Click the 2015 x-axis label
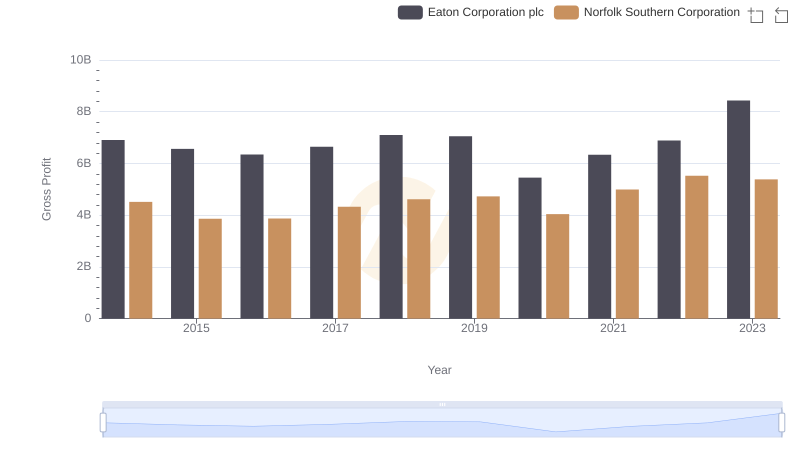800x461 pixels. pyautogui.click(x=196, y=328)
